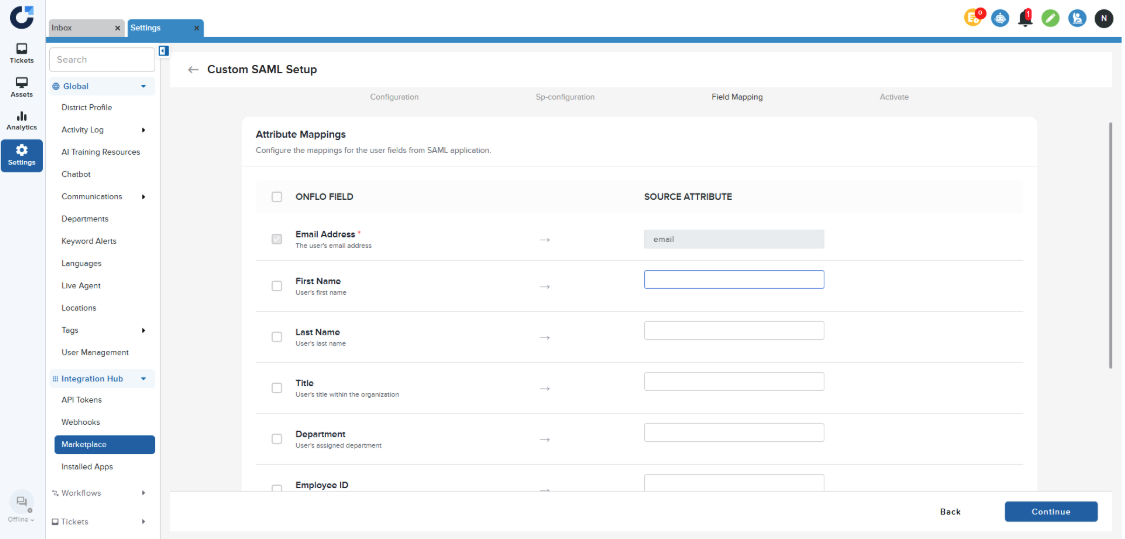This screenshot has height=539, width=1125.
Task: Open the Assets module icon
Action: pyautogui.click(x=22, y=87)
